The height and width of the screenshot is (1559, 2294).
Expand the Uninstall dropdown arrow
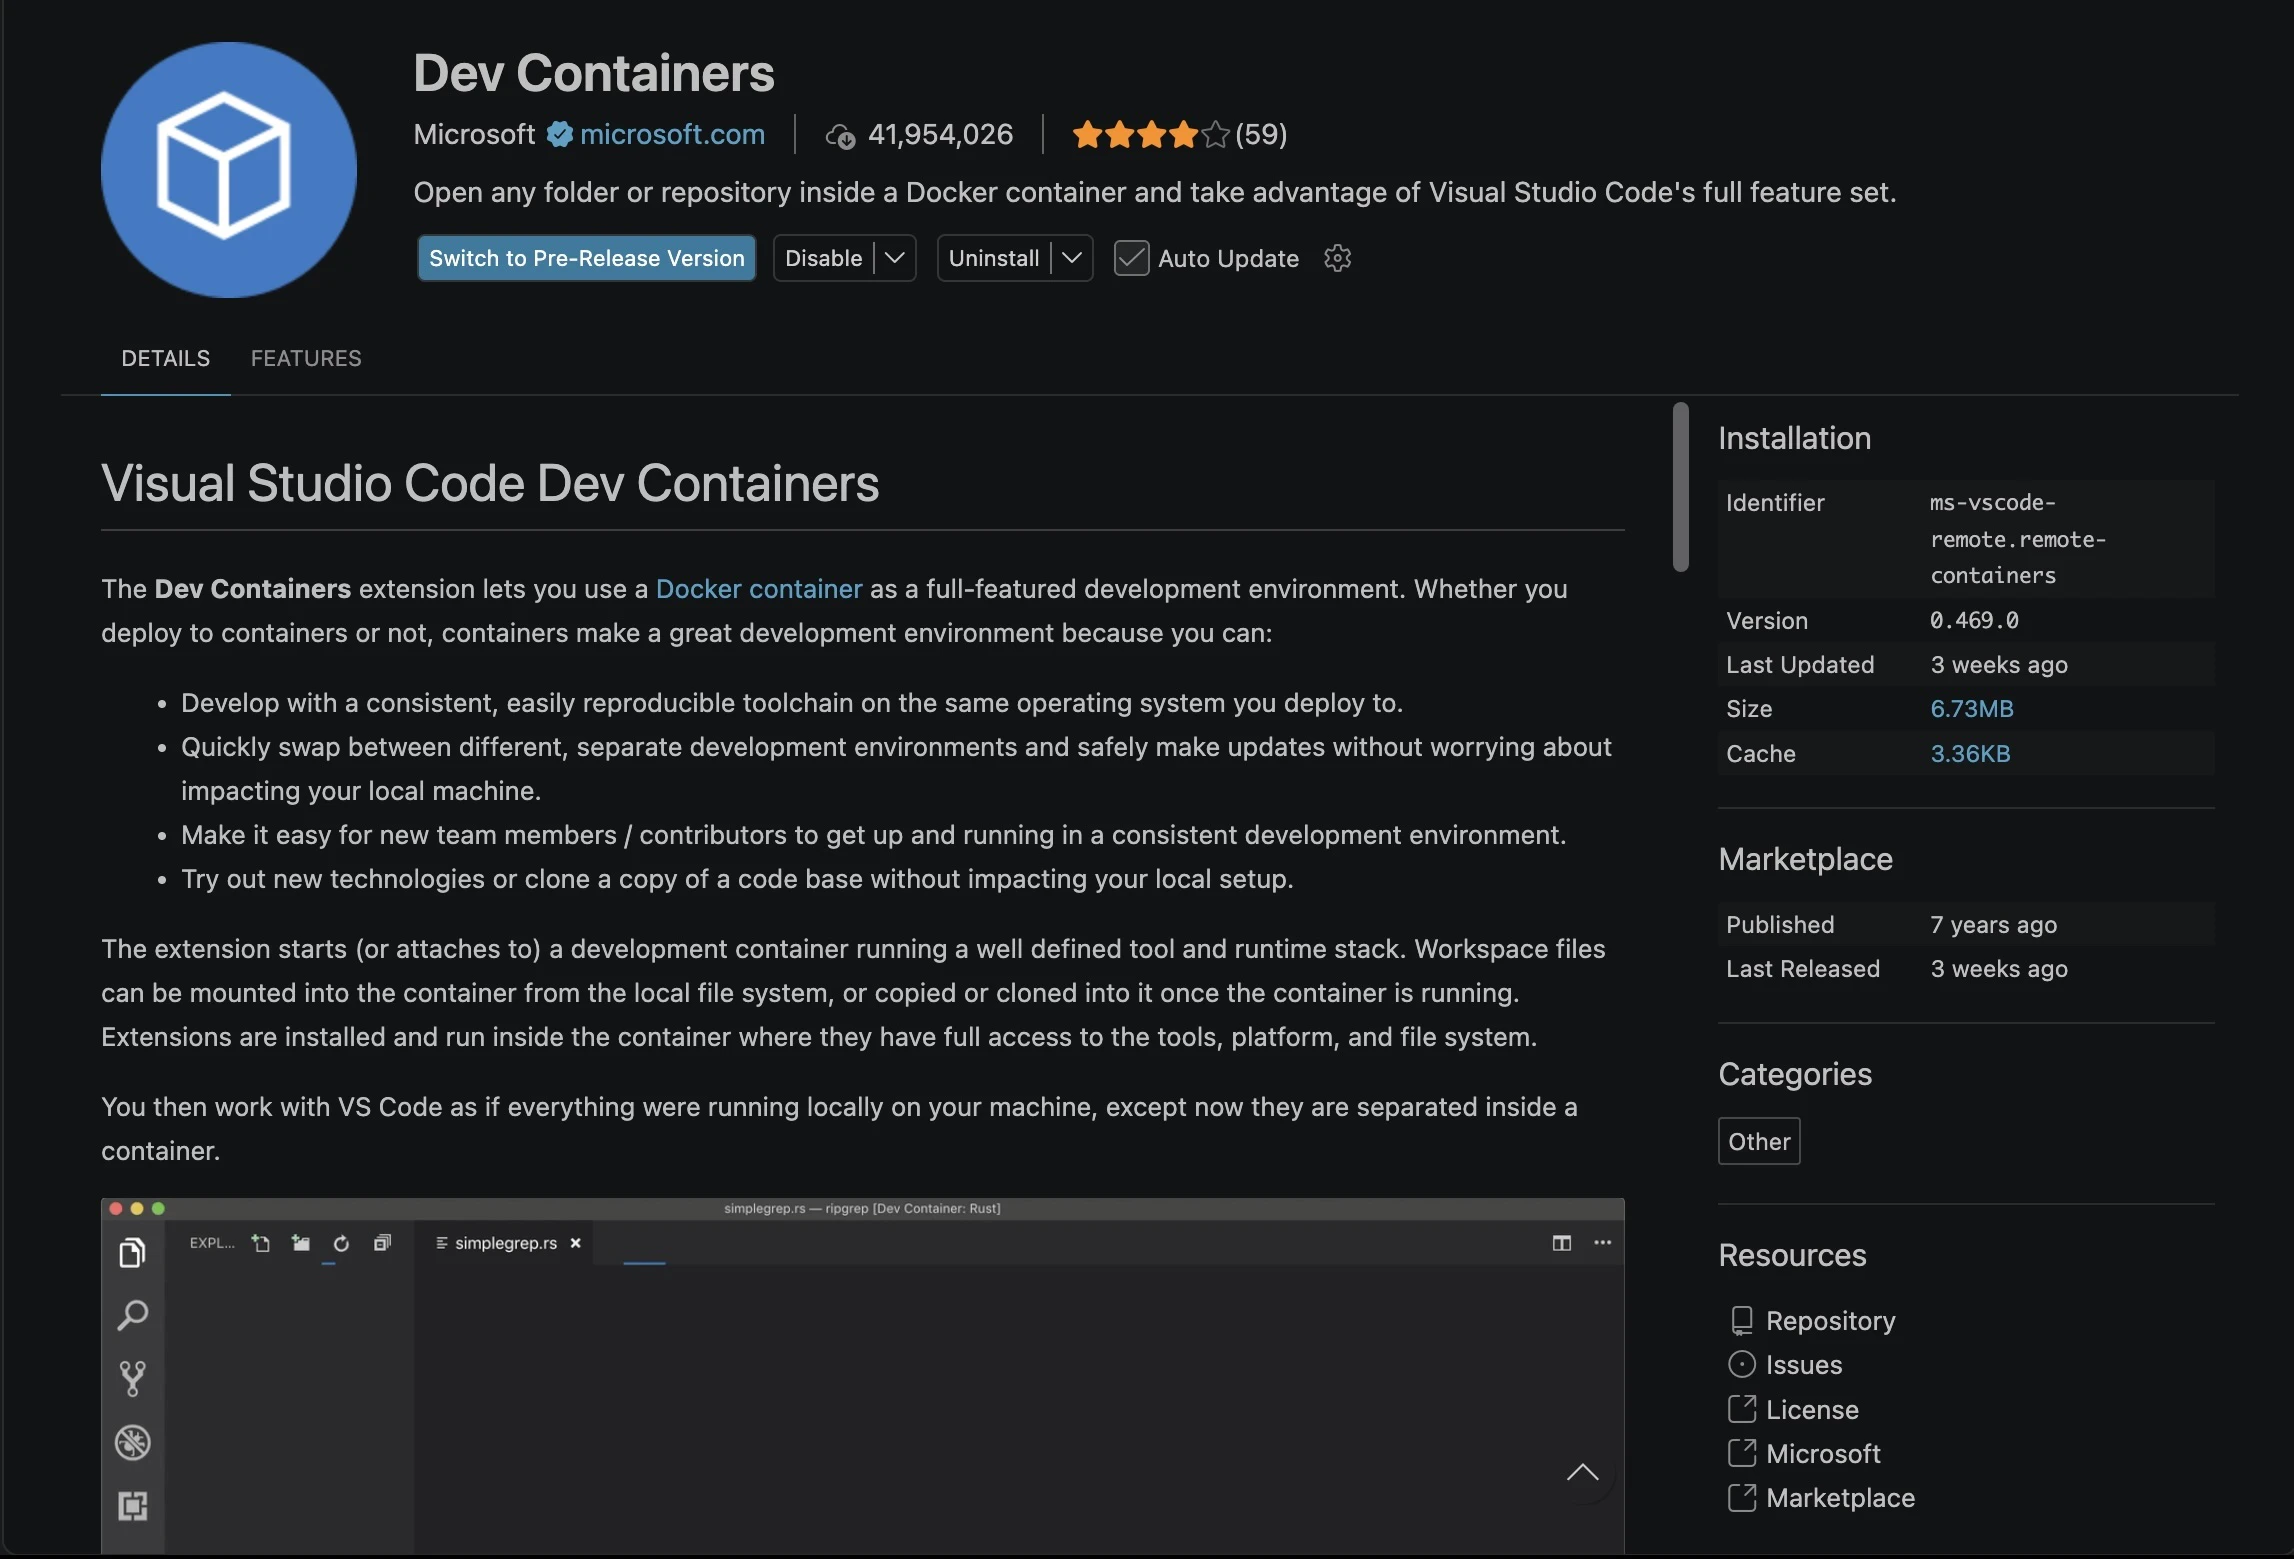(x=1072, y=258)
